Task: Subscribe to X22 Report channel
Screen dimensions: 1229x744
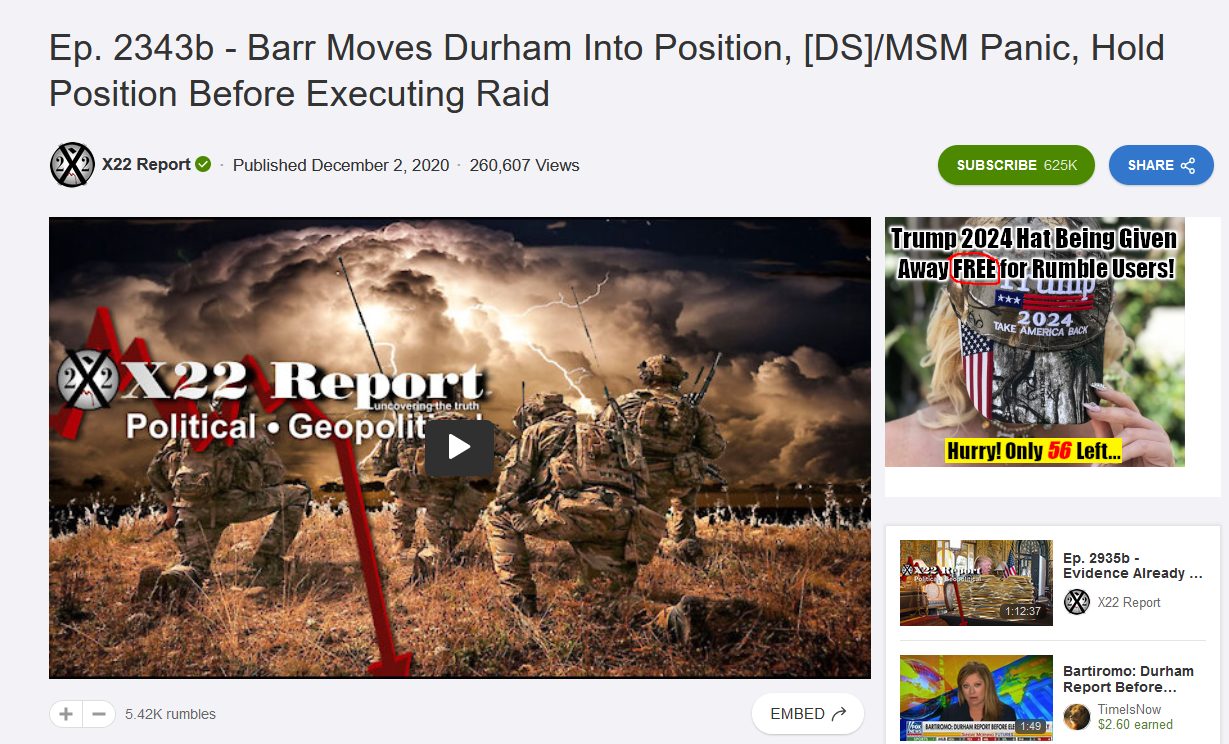Action: click(x=1016, y=165)
